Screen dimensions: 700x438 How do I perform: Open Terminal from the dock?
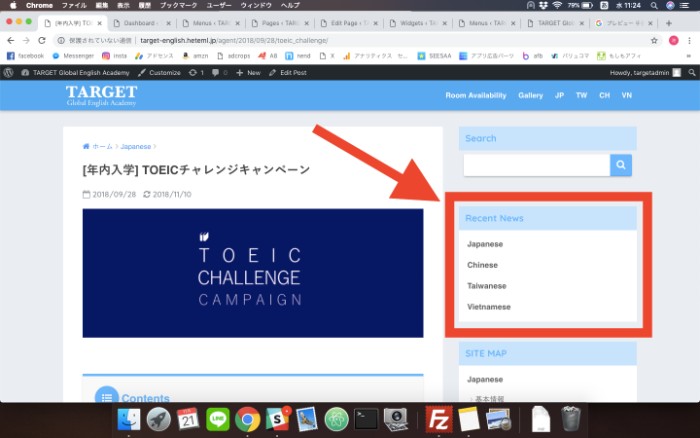coord(366,419)
